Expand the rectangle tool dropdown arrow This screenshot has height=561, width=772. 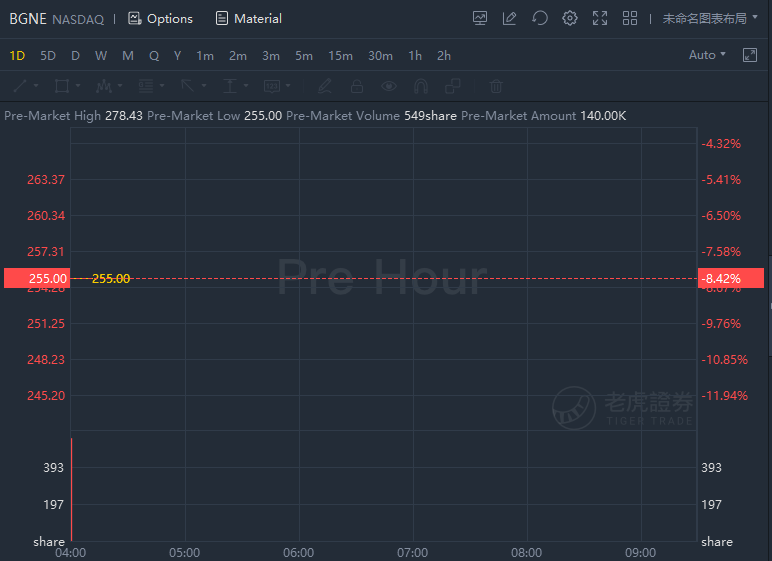tap(78, 86)
